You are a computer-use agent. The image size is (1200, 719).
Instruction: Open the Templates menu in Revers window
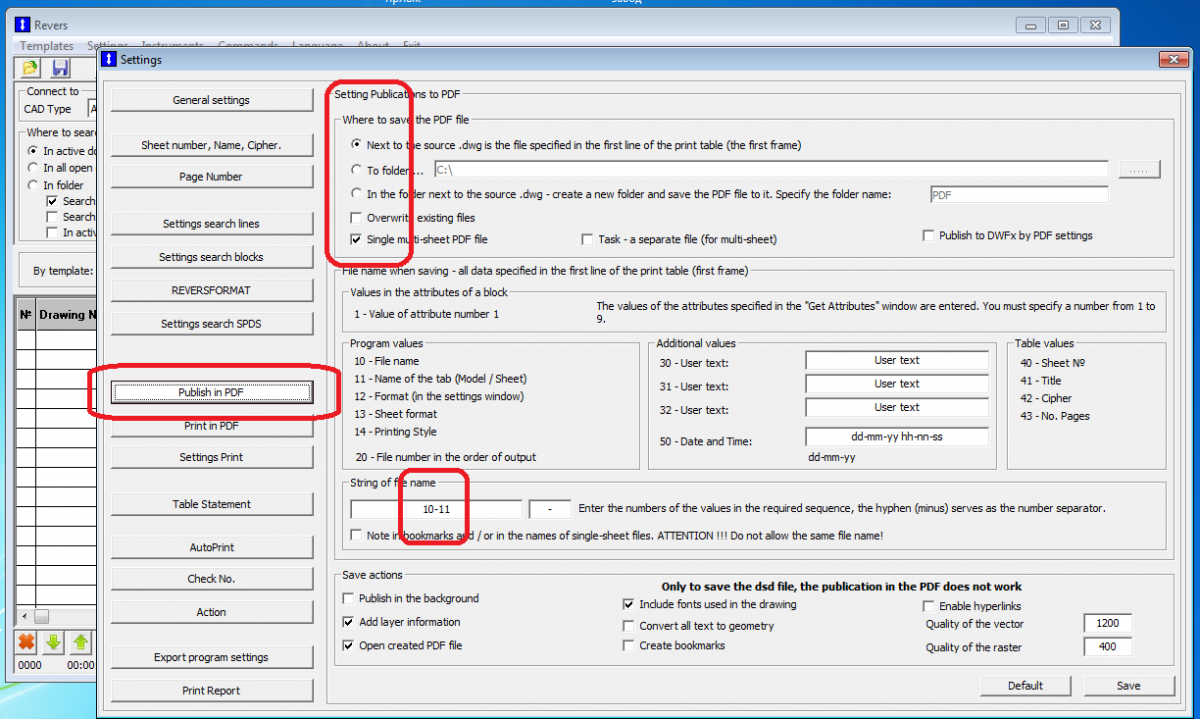pos(47,46)
